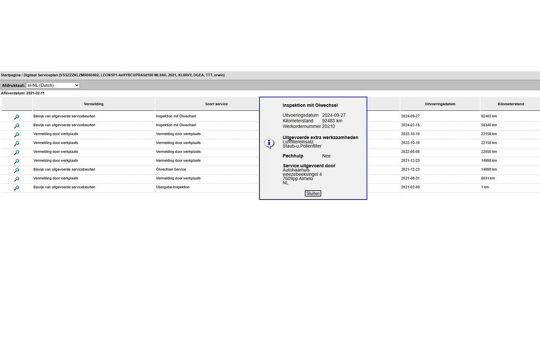Click the Werkordernummer line in popup
The image size is (540, 360).
point(309,126)
